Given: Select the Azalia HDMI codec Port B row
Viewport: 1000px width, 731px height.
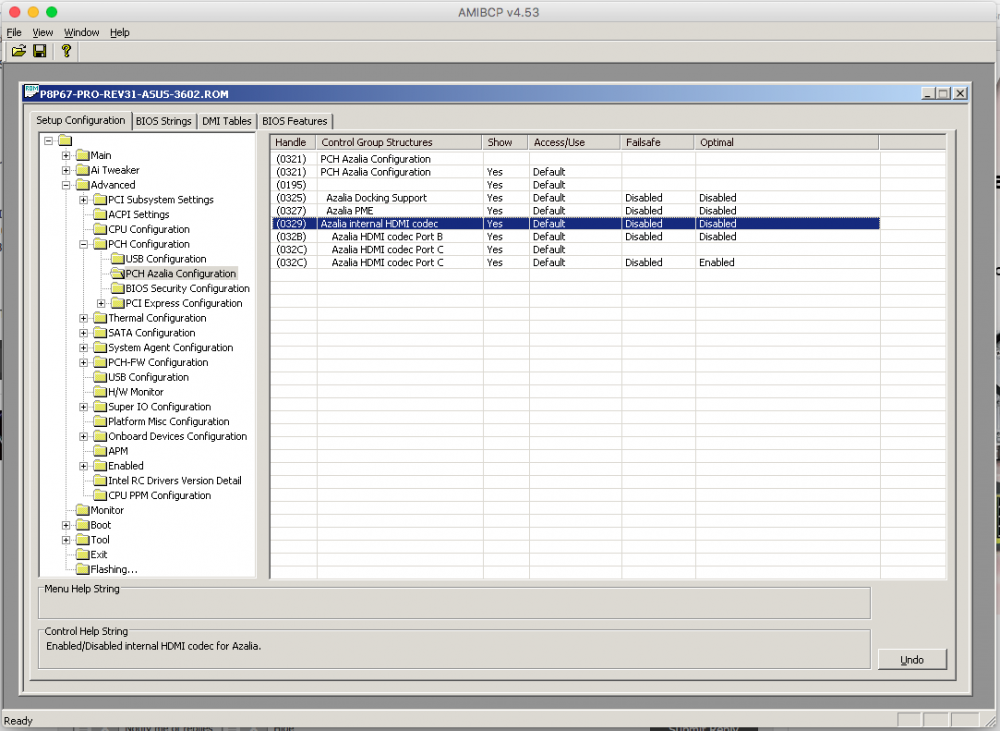Looking at the screenshot, I should 576,237.
